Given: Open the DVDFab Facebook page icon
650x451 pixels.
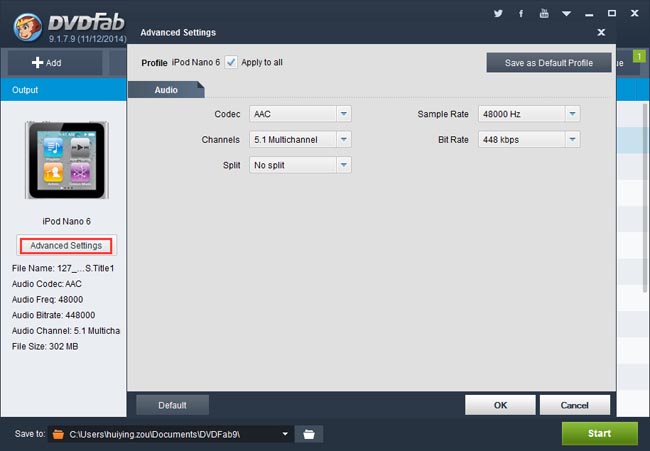Looking at the screenshot, I should [521, 14].
